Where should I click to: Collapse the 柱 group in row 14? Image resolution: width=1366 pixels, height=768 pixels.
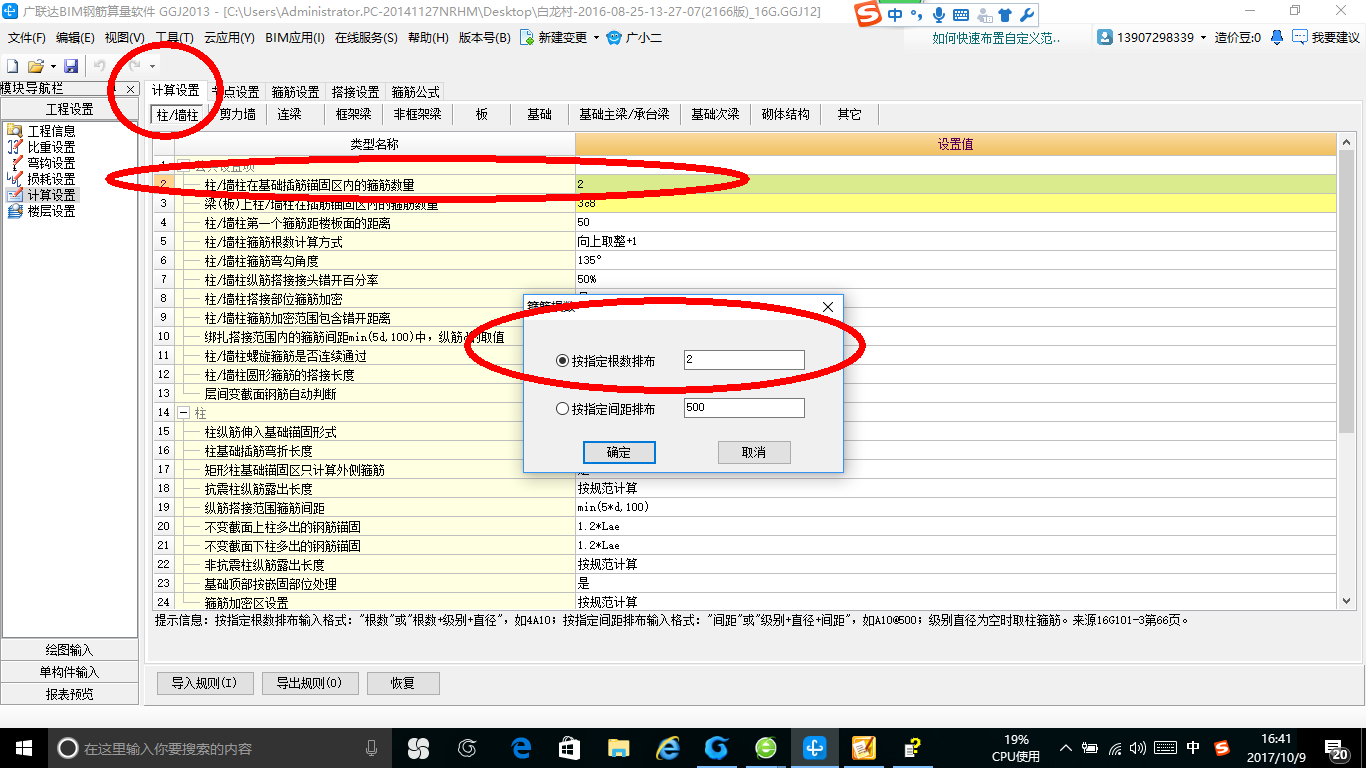[183, 413]
